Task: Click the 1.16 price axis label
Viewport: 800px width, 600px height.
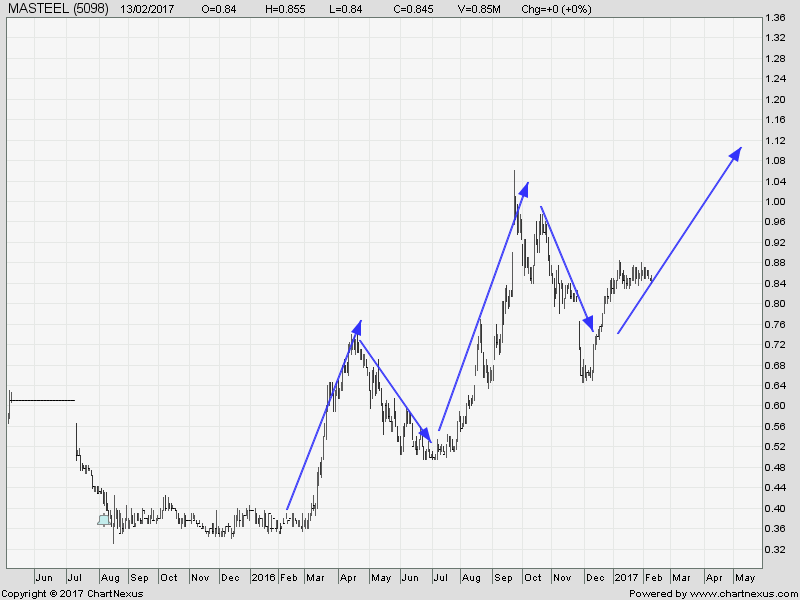Action: tap(776, 120)
